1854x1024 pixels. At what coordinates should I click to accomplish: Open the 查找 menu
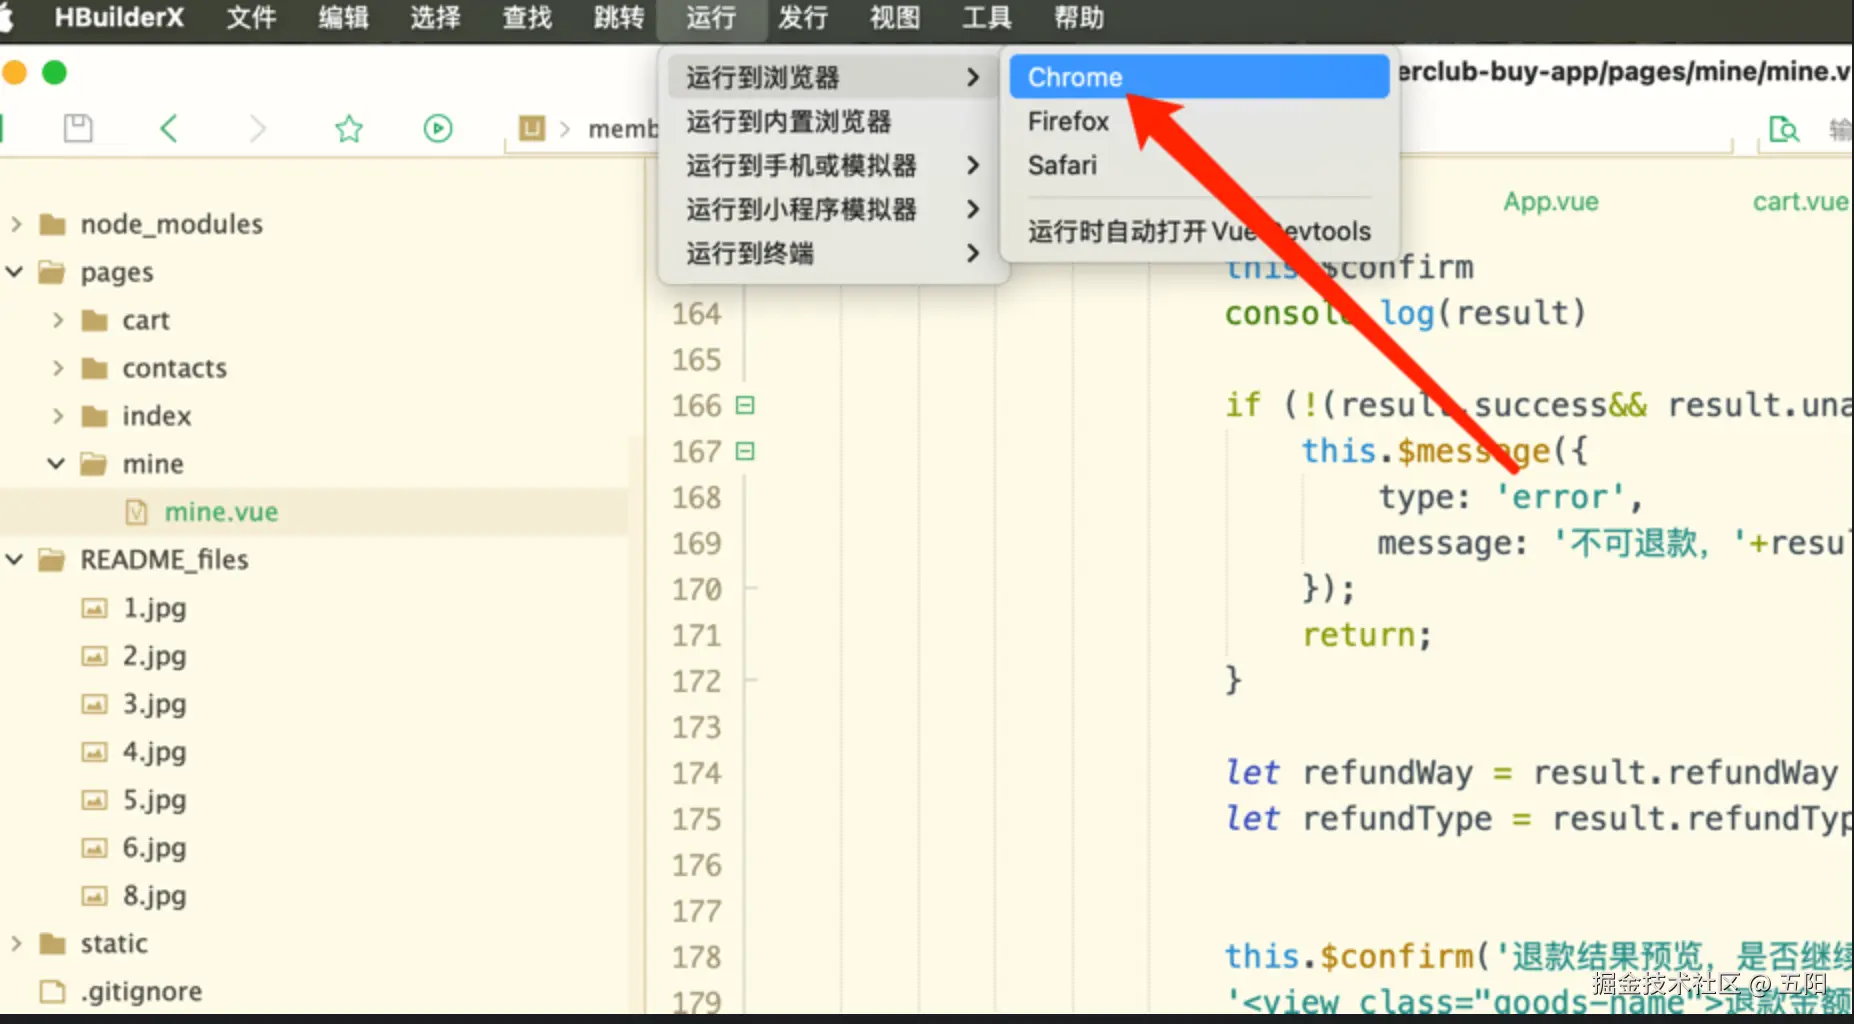click(527, 18)
